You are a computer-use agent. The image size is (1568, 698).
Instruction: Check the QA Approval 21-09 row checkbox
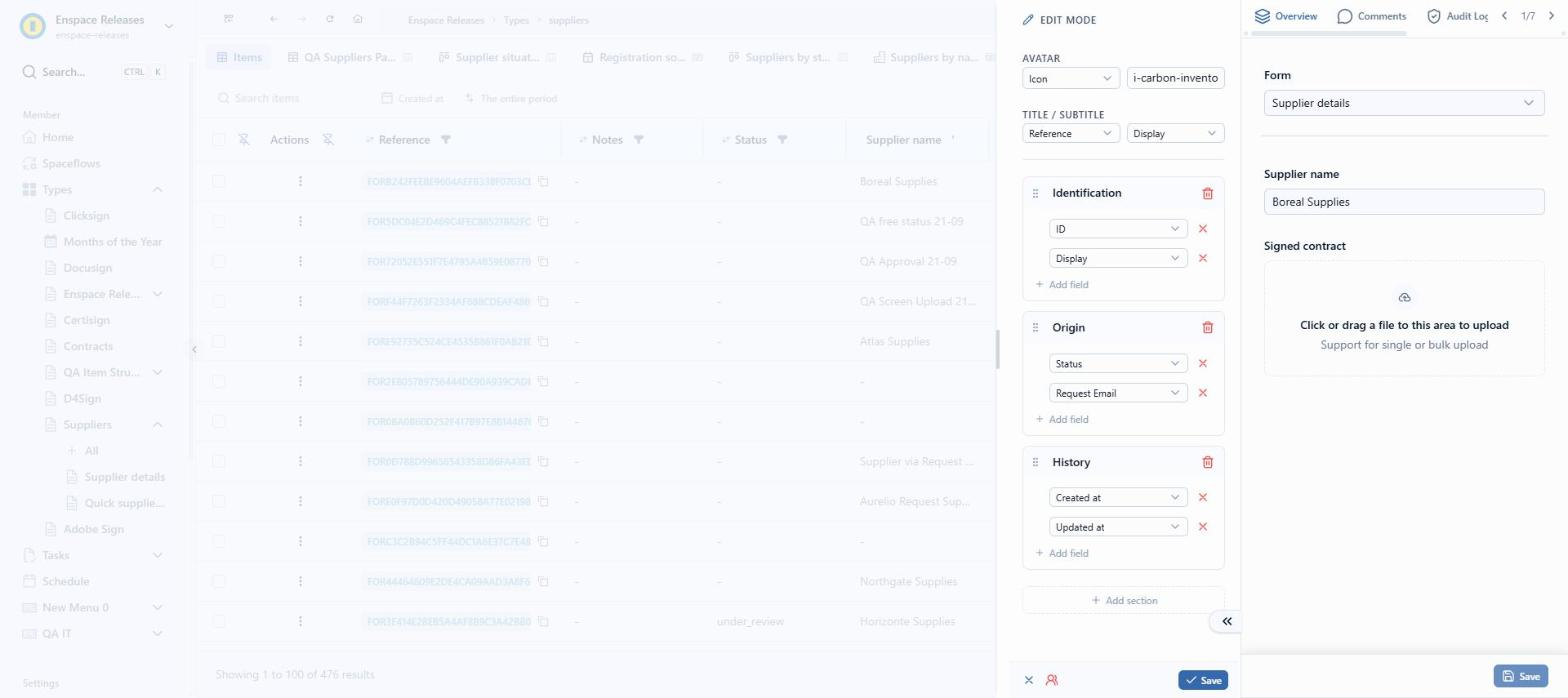pos(219,261)
